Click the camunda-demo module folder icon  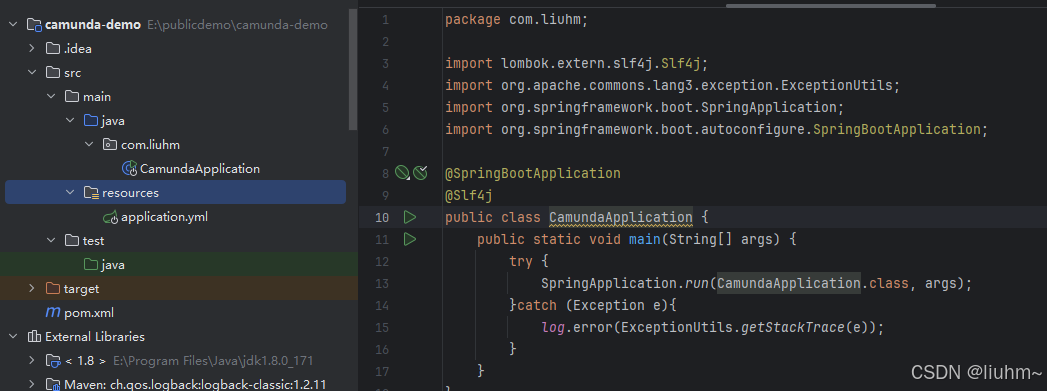coord(33,25)
